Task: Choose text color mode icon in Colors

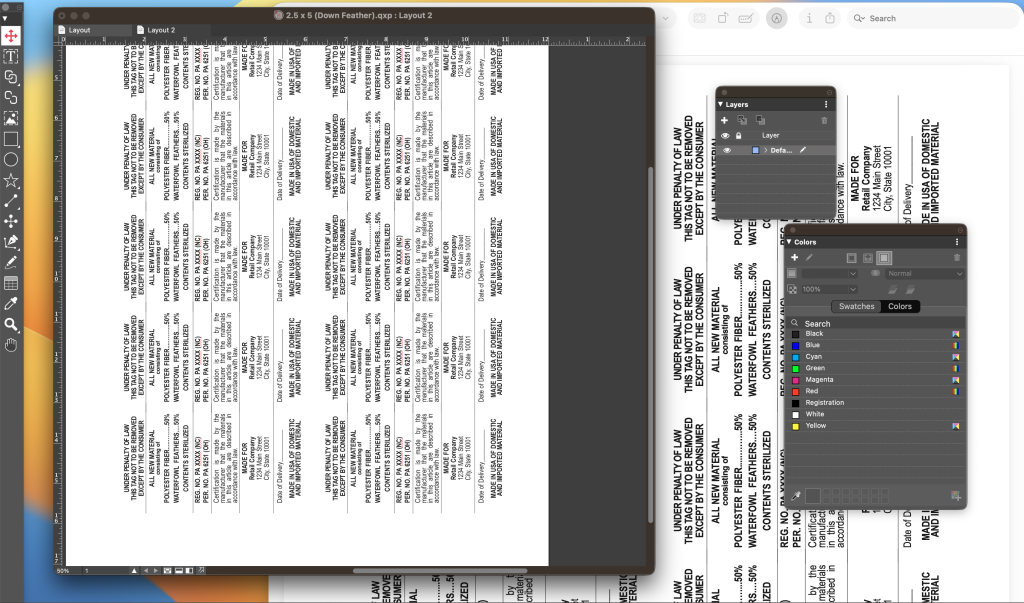Action: pyautogui.click(x=868, y=258)
